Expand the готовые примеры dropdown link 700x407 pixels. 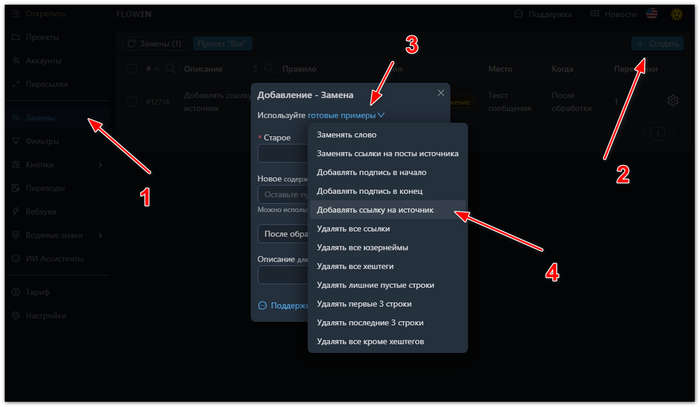click(346, 116)
